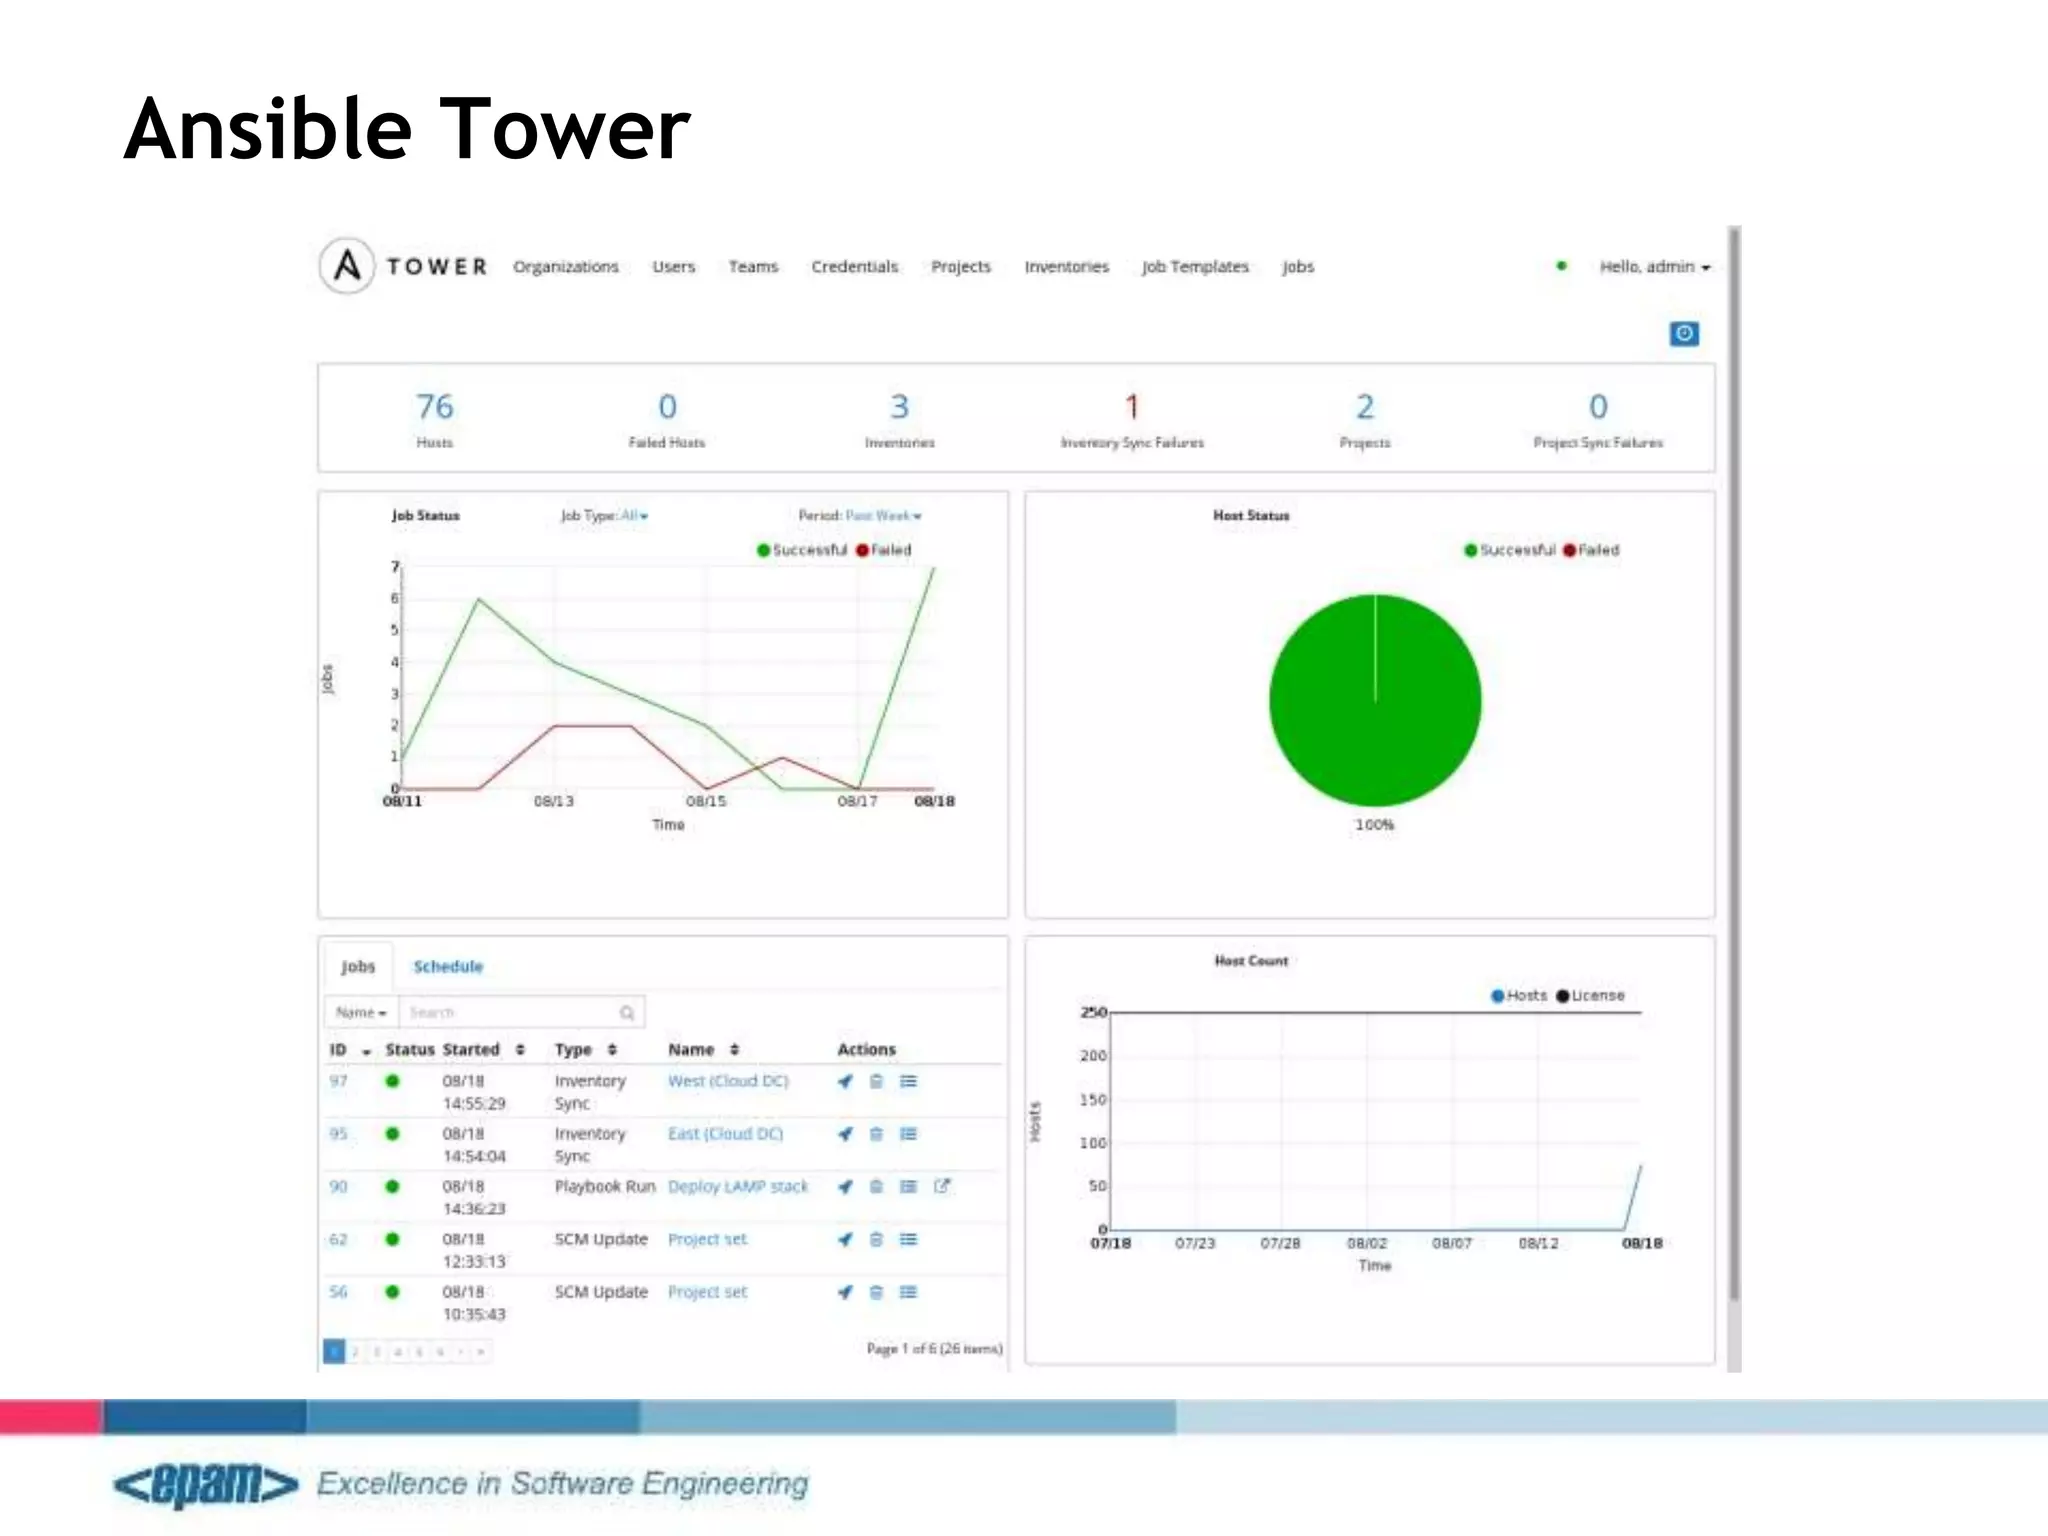Toggle Failed series in Job Status legend
Image resolution: width=2048 pixels, height=1536 pixels.
pyautogui.click(x=884, y=550)
